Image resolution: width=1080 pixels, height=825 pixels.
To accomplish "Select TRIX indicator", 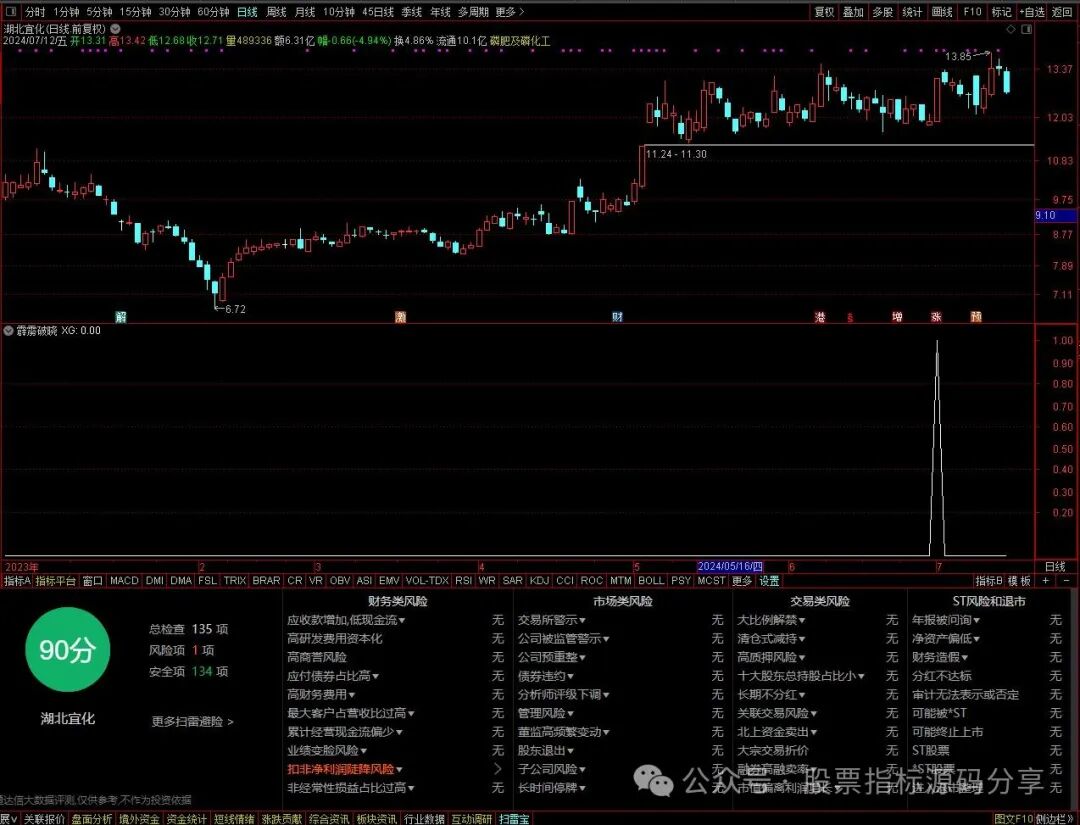I will 234,581.
